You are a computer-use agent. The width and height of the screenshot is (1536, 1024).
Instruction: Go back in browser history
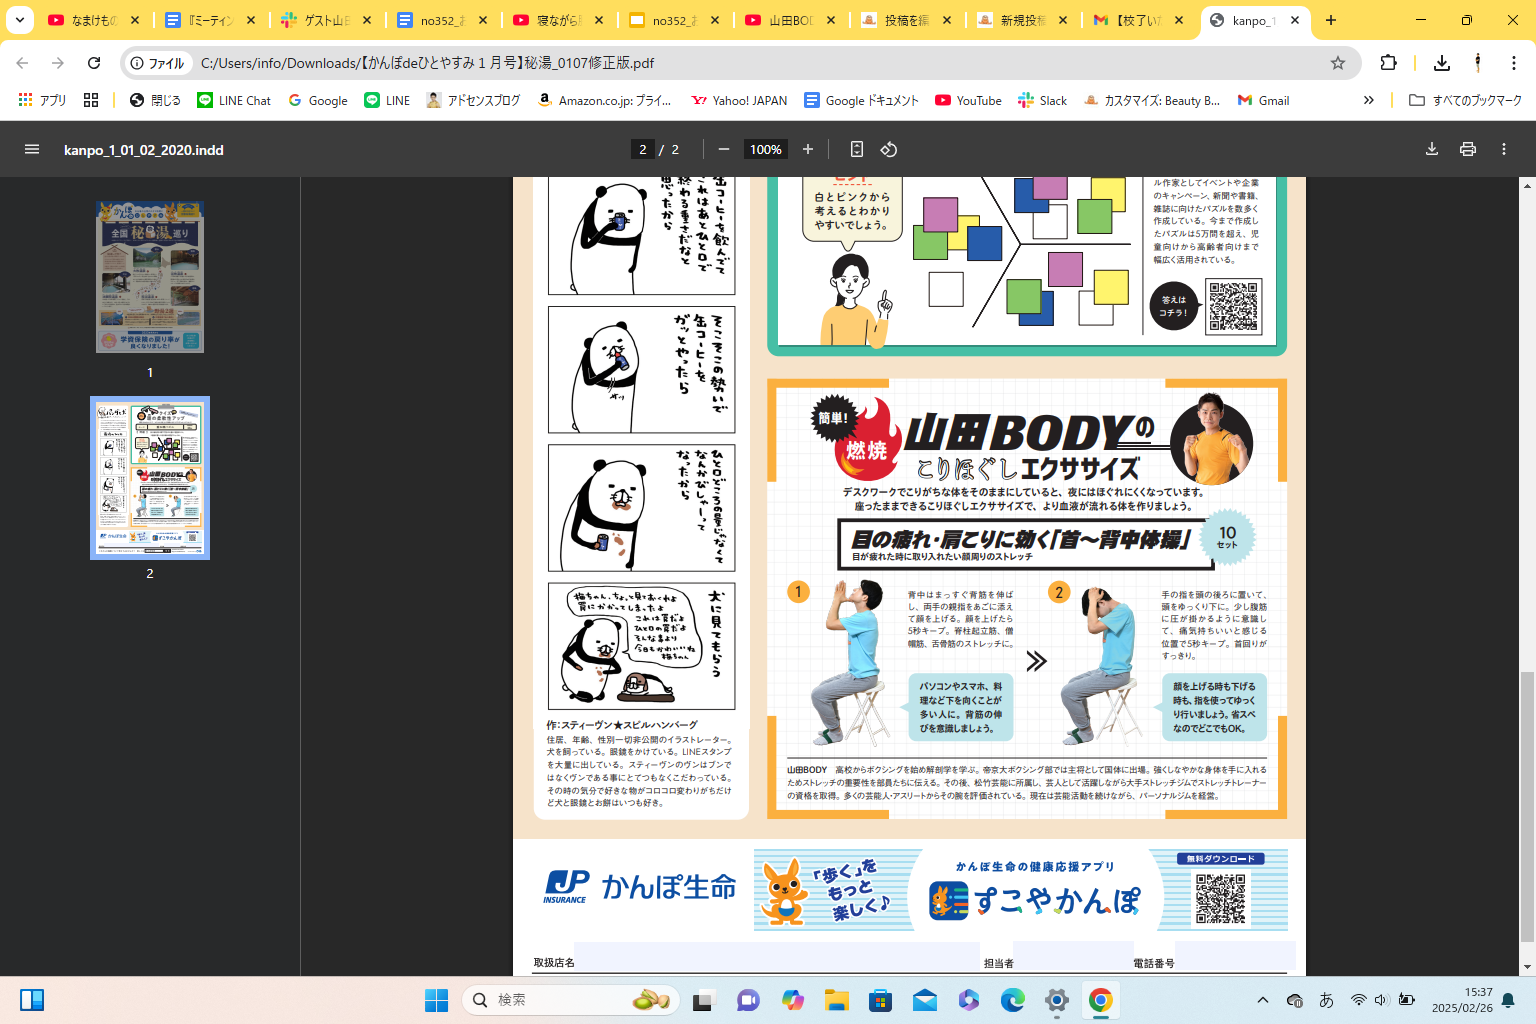click(x=22, y=63)
